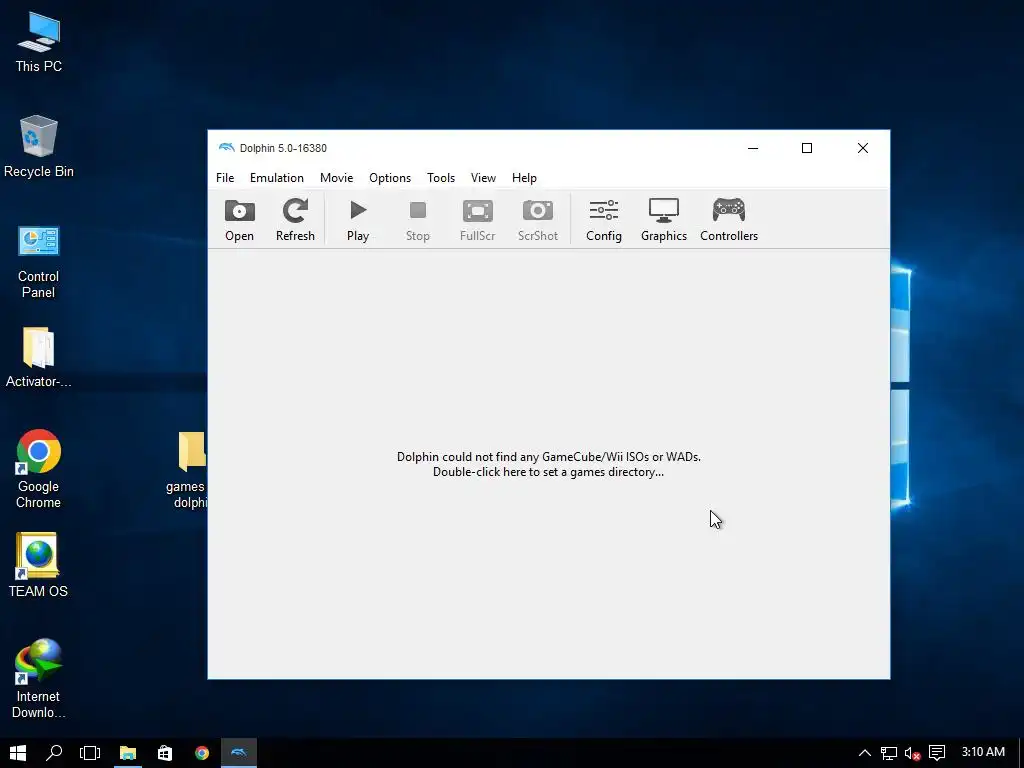1024x768 pixels.
Task: Open a game file with Open toolbar icon
Action: tap(239, 220)
